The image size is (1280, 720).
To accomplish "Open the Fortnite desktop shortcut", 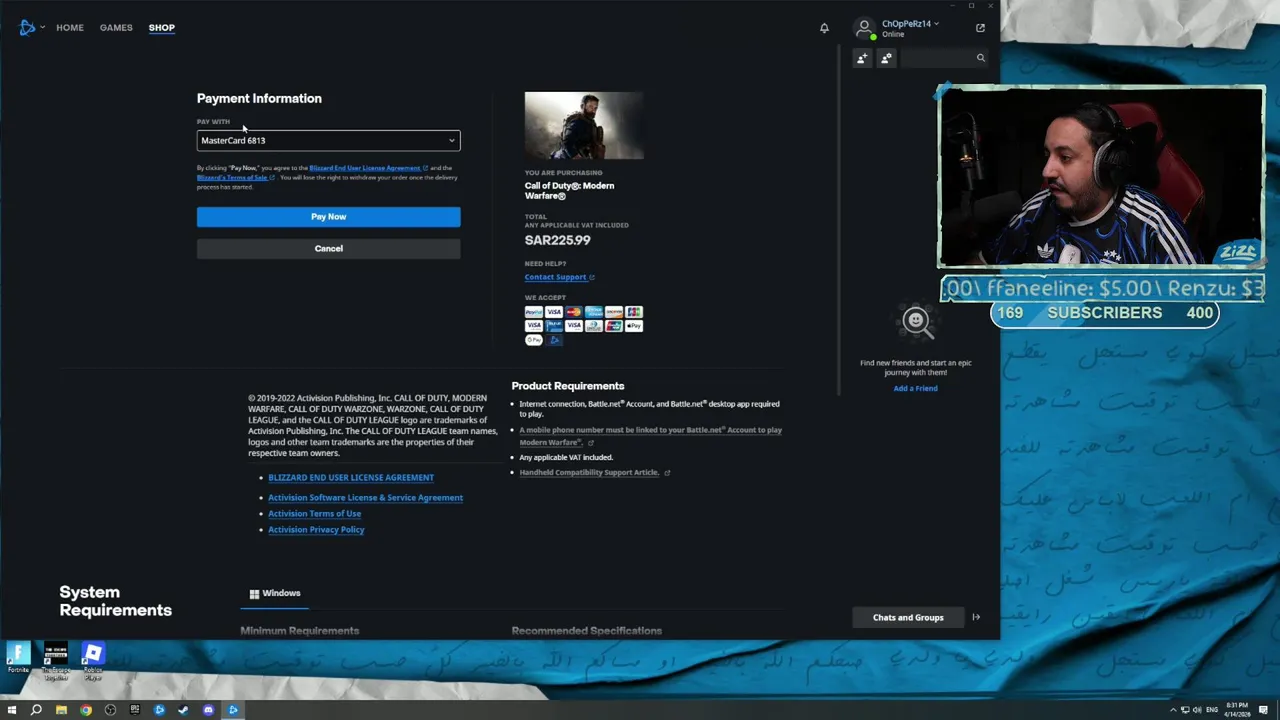I will tap(18, 658).
